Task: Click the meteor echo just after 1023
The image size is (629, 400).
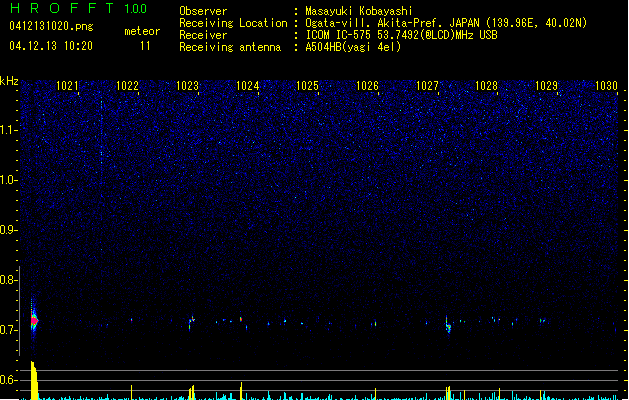Action: coord(192,322)
